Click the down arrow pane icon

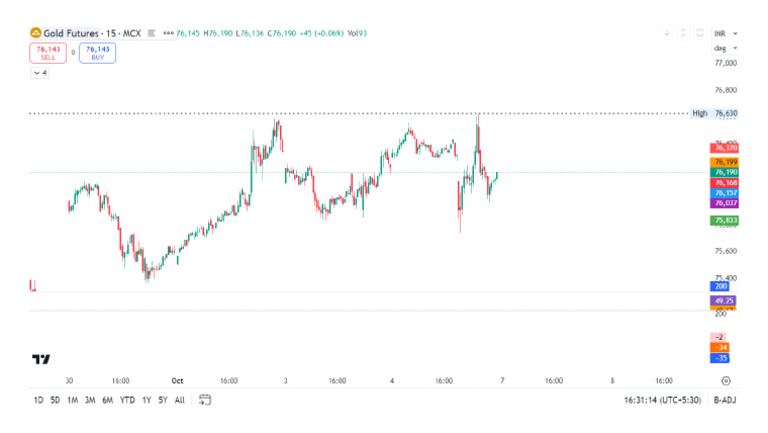coord(667,33)
